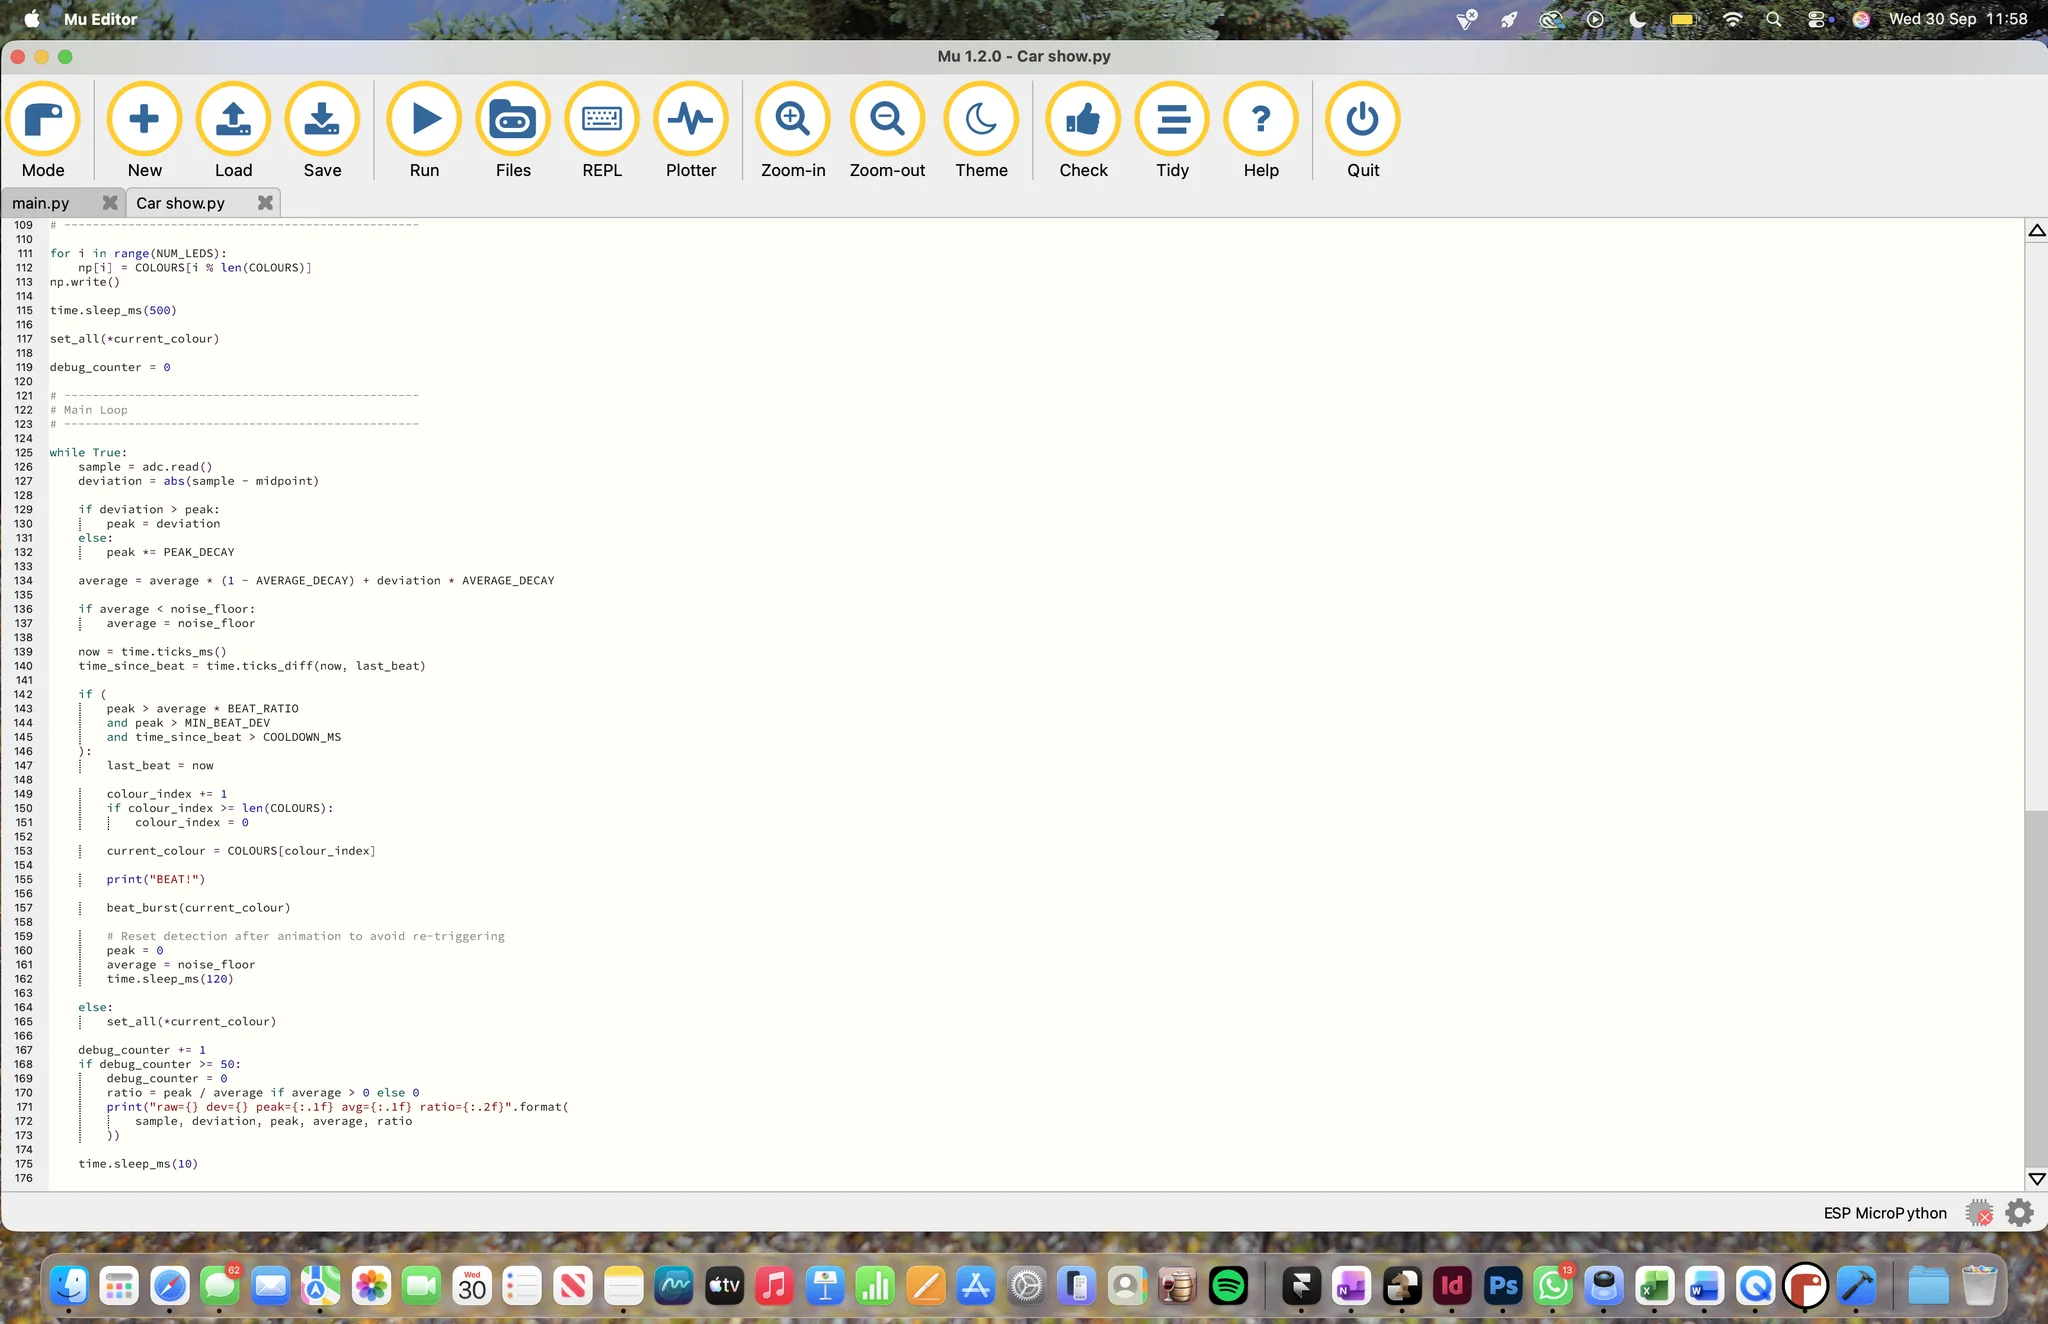Tidy the code formatting
Screen dimensions: 2048x1324
click(1172, 130)
